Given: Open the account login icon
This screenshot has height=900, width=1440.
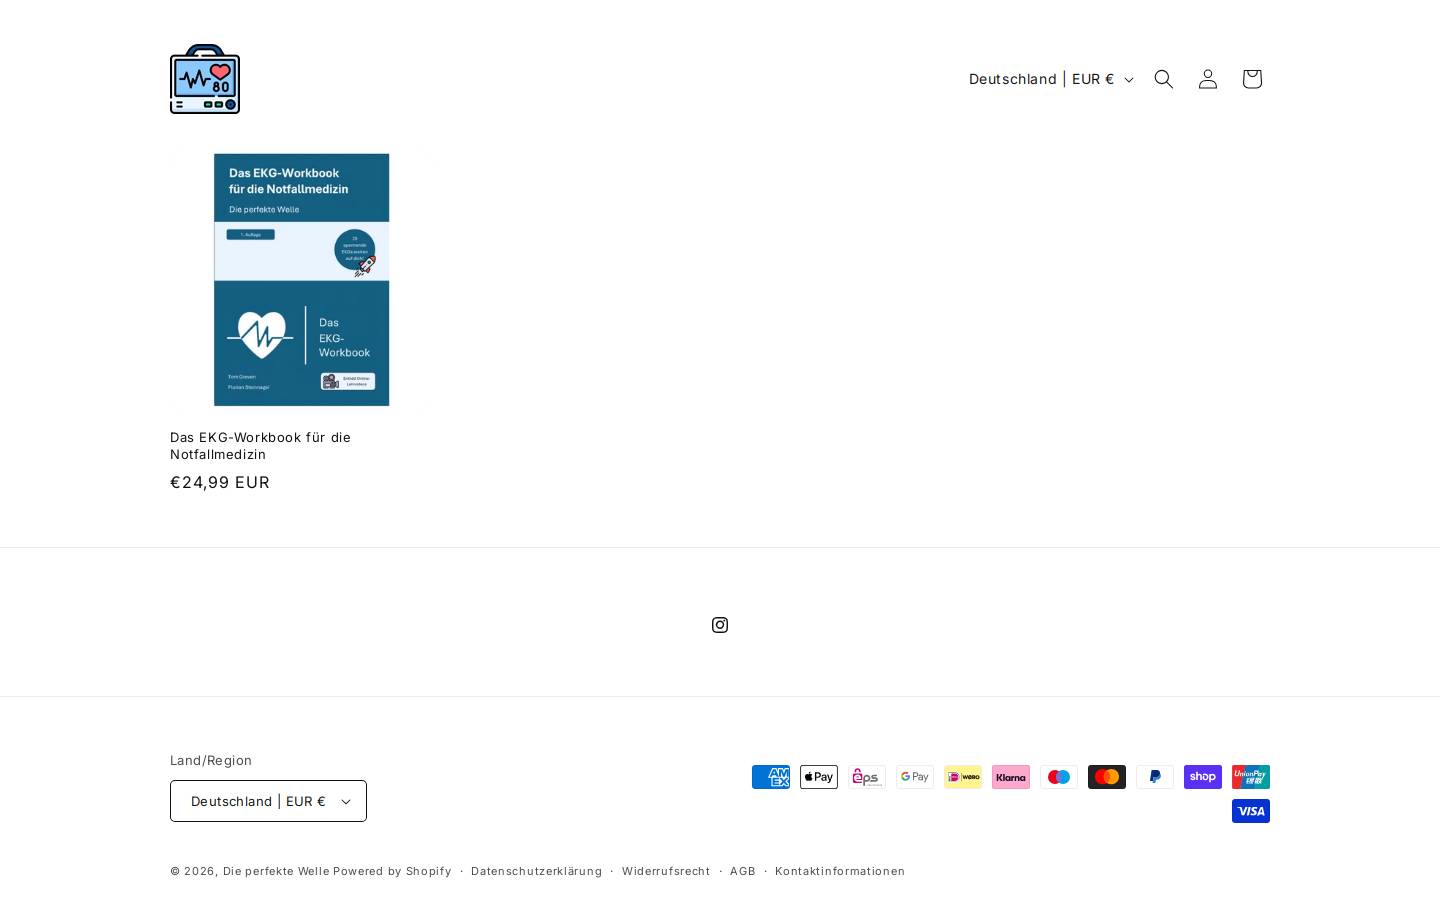Looking at the screenshot, I should (1208, 79).
